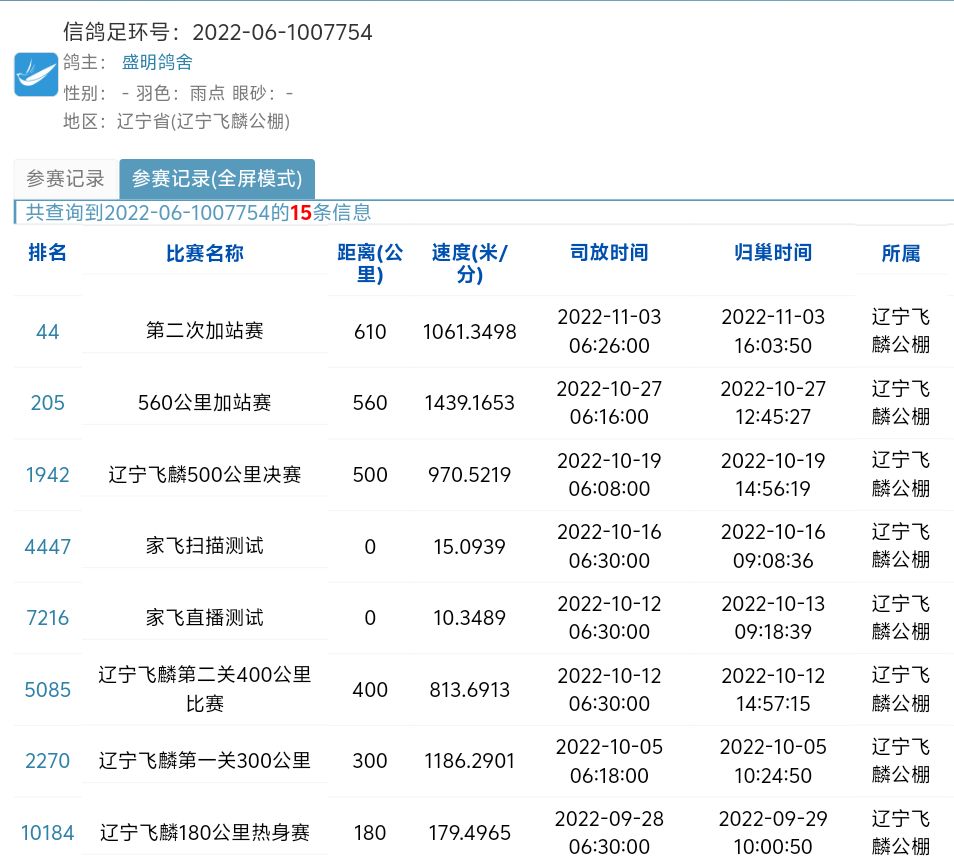Click the 速度(米/分) column header
The height and width of the screenshot is (867, 954).
pos(469,263)
